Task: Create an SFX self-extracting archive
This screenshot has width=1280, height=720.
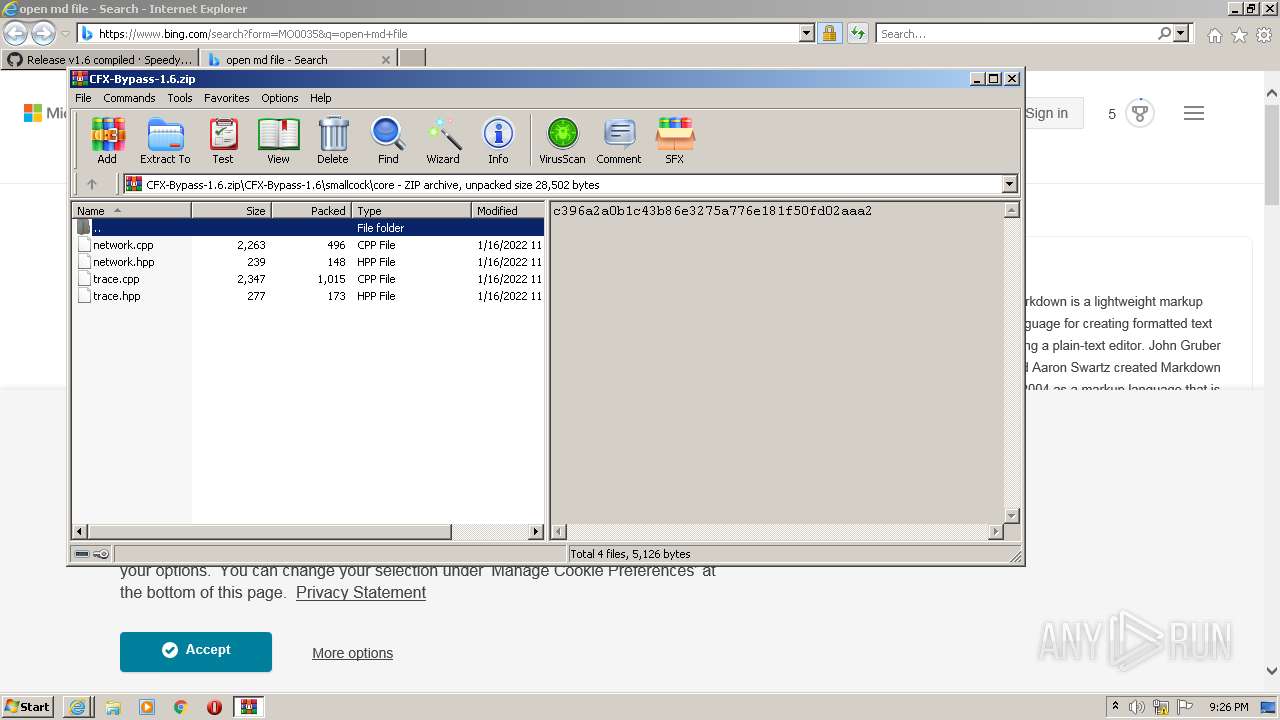Action: (675, 141)
